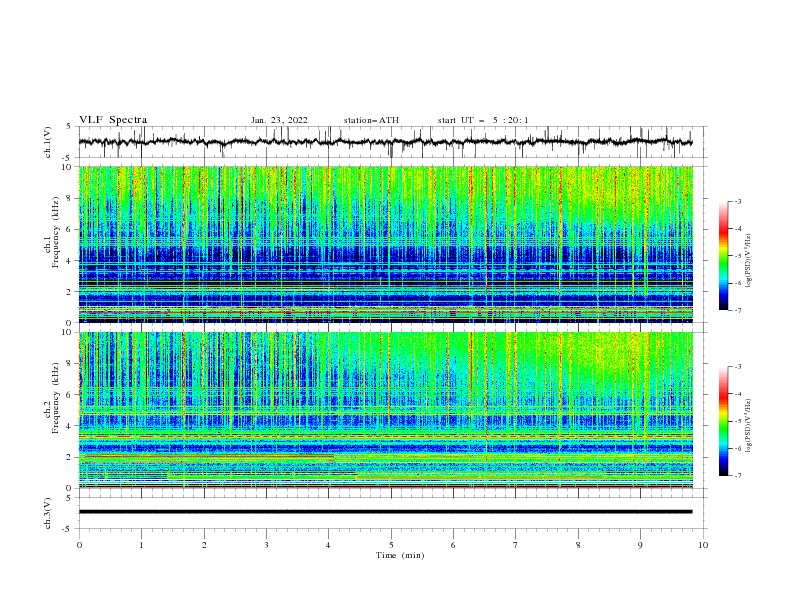Click the ch.3 flat voltage trace
Image resolution: width=792 pixels, height=612 pixels.
click(x=385, y=512)
